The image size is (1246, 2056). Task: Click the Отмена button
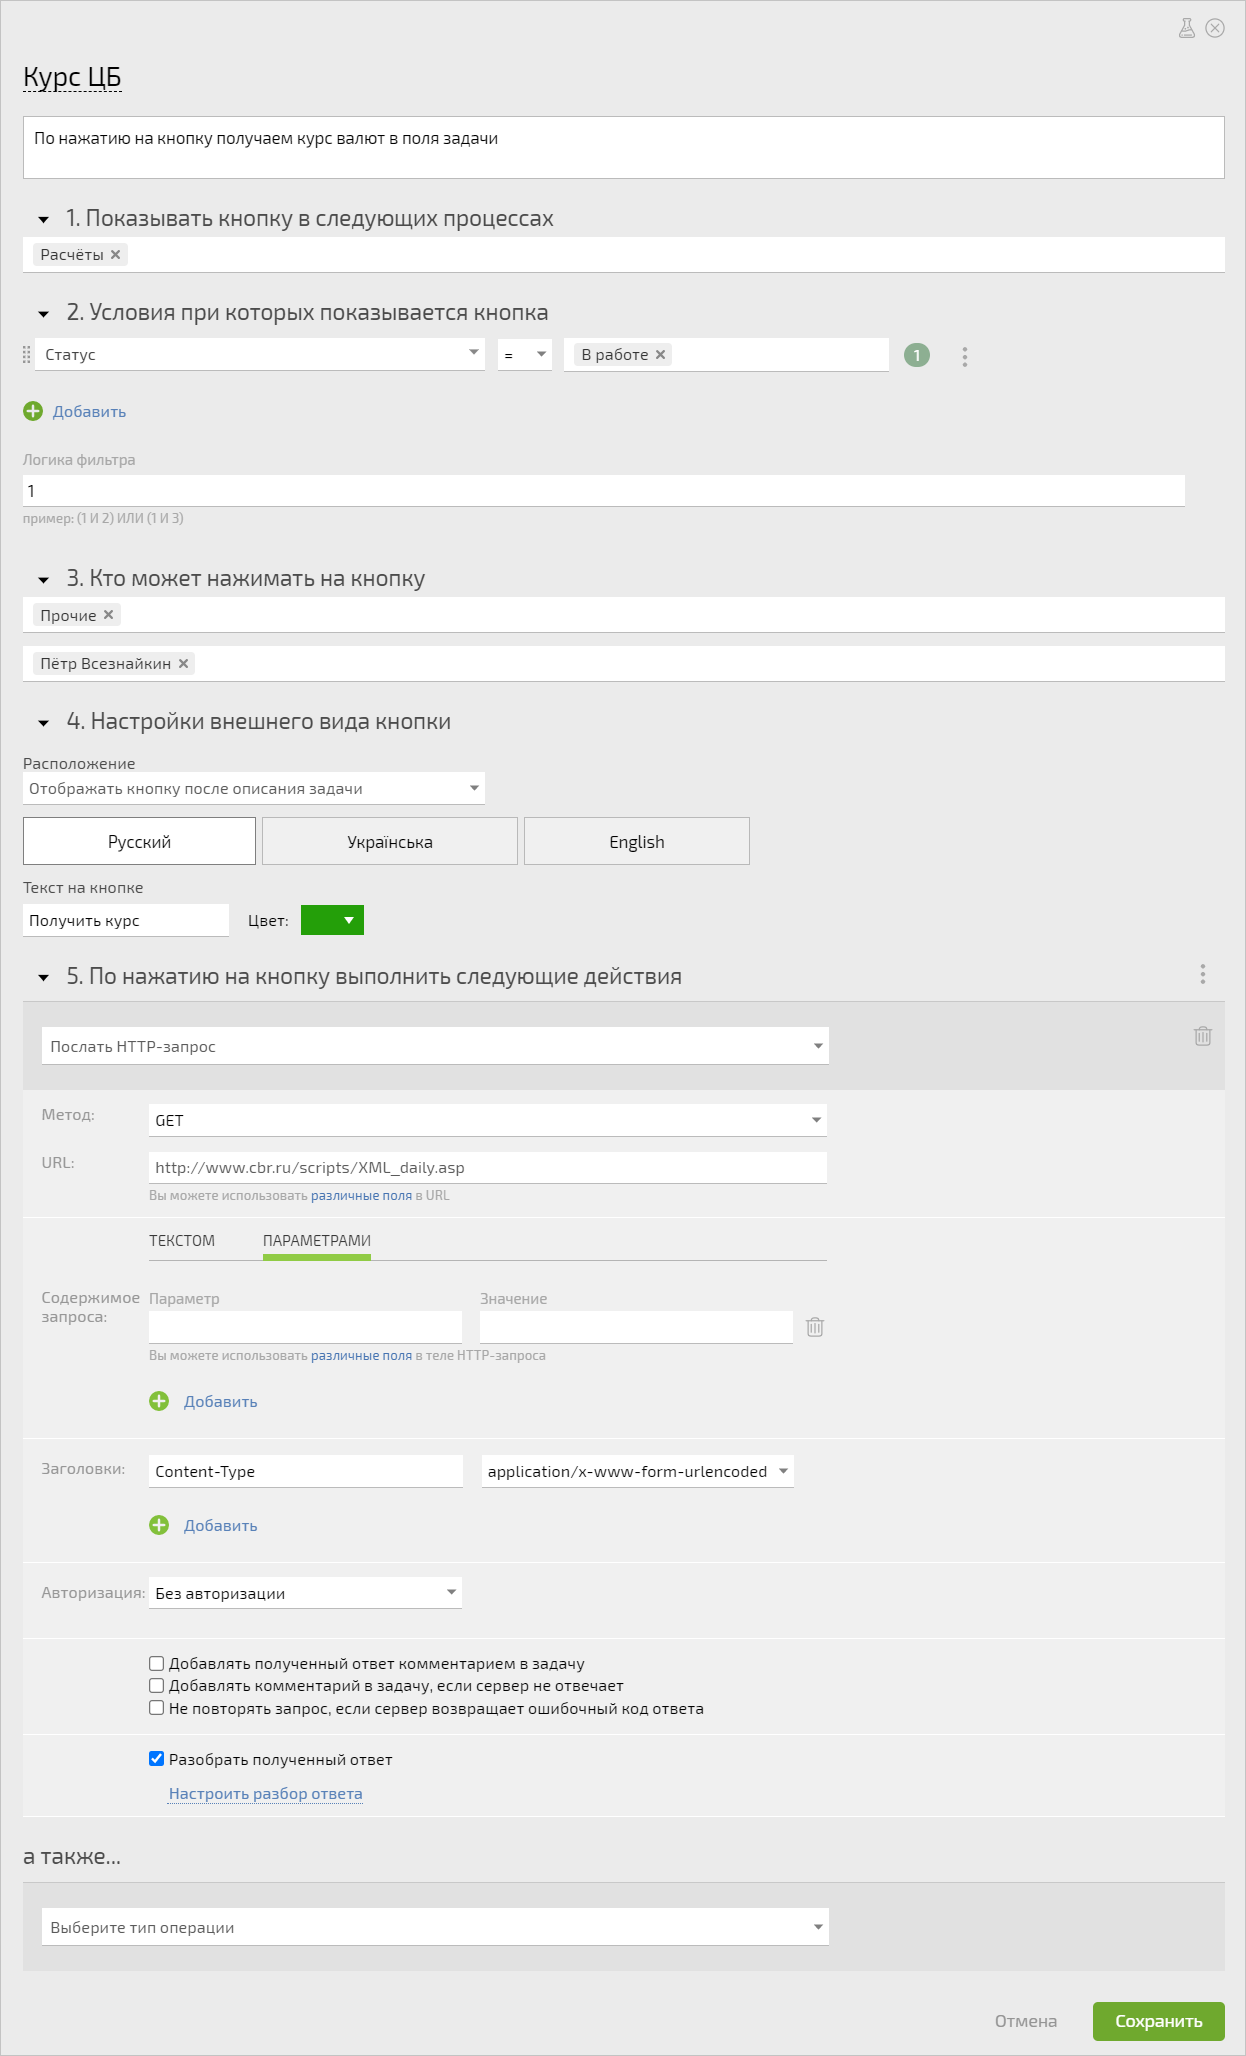point(1026,2021)
